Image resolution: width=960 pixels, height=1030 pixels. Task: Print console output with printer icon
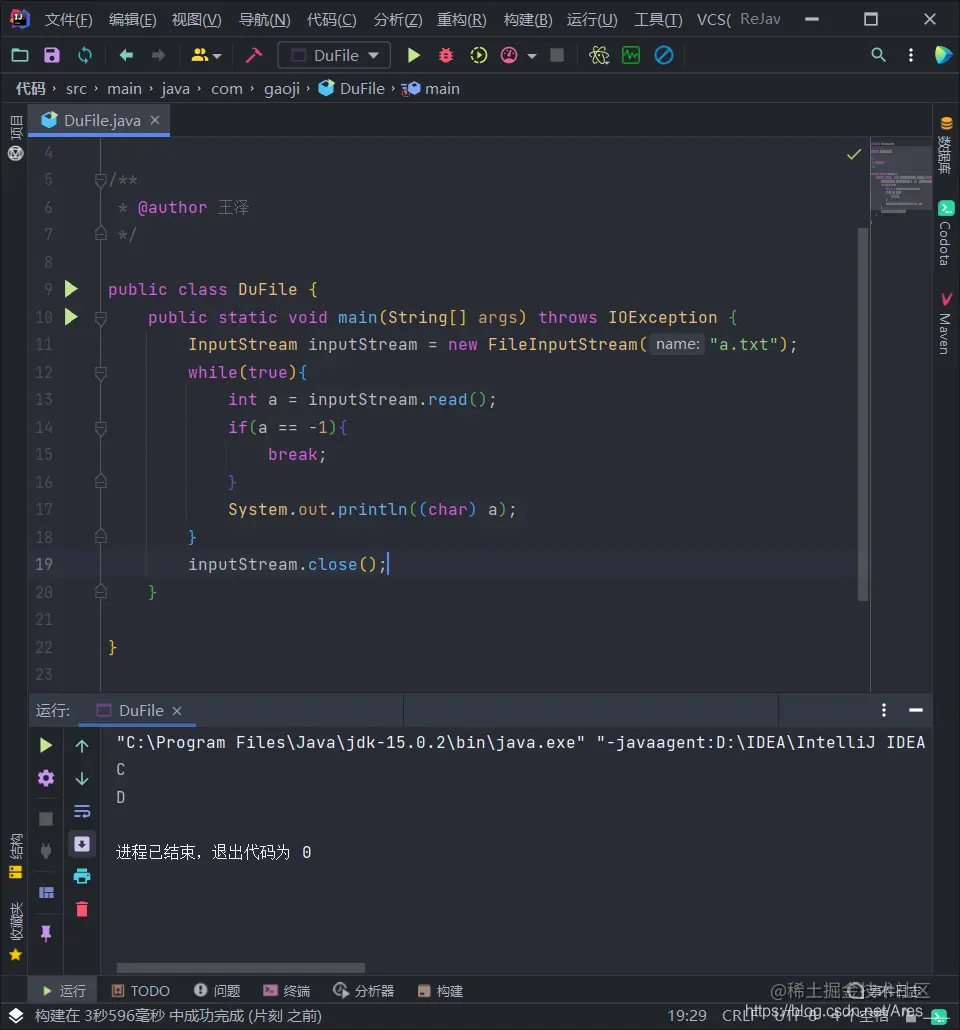(x=82, y=876)
